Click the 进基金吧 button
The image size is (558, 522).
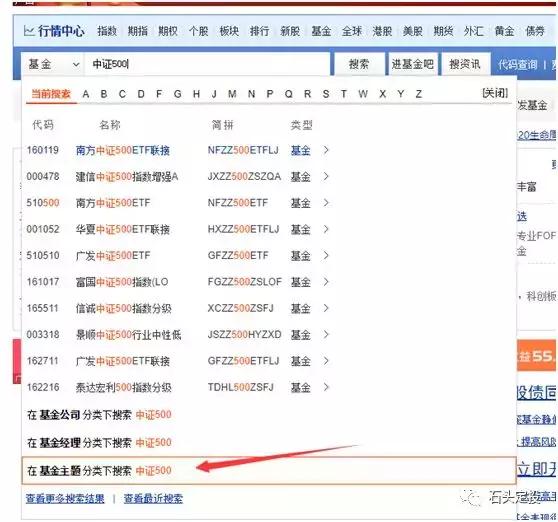[x=413, y=64]
